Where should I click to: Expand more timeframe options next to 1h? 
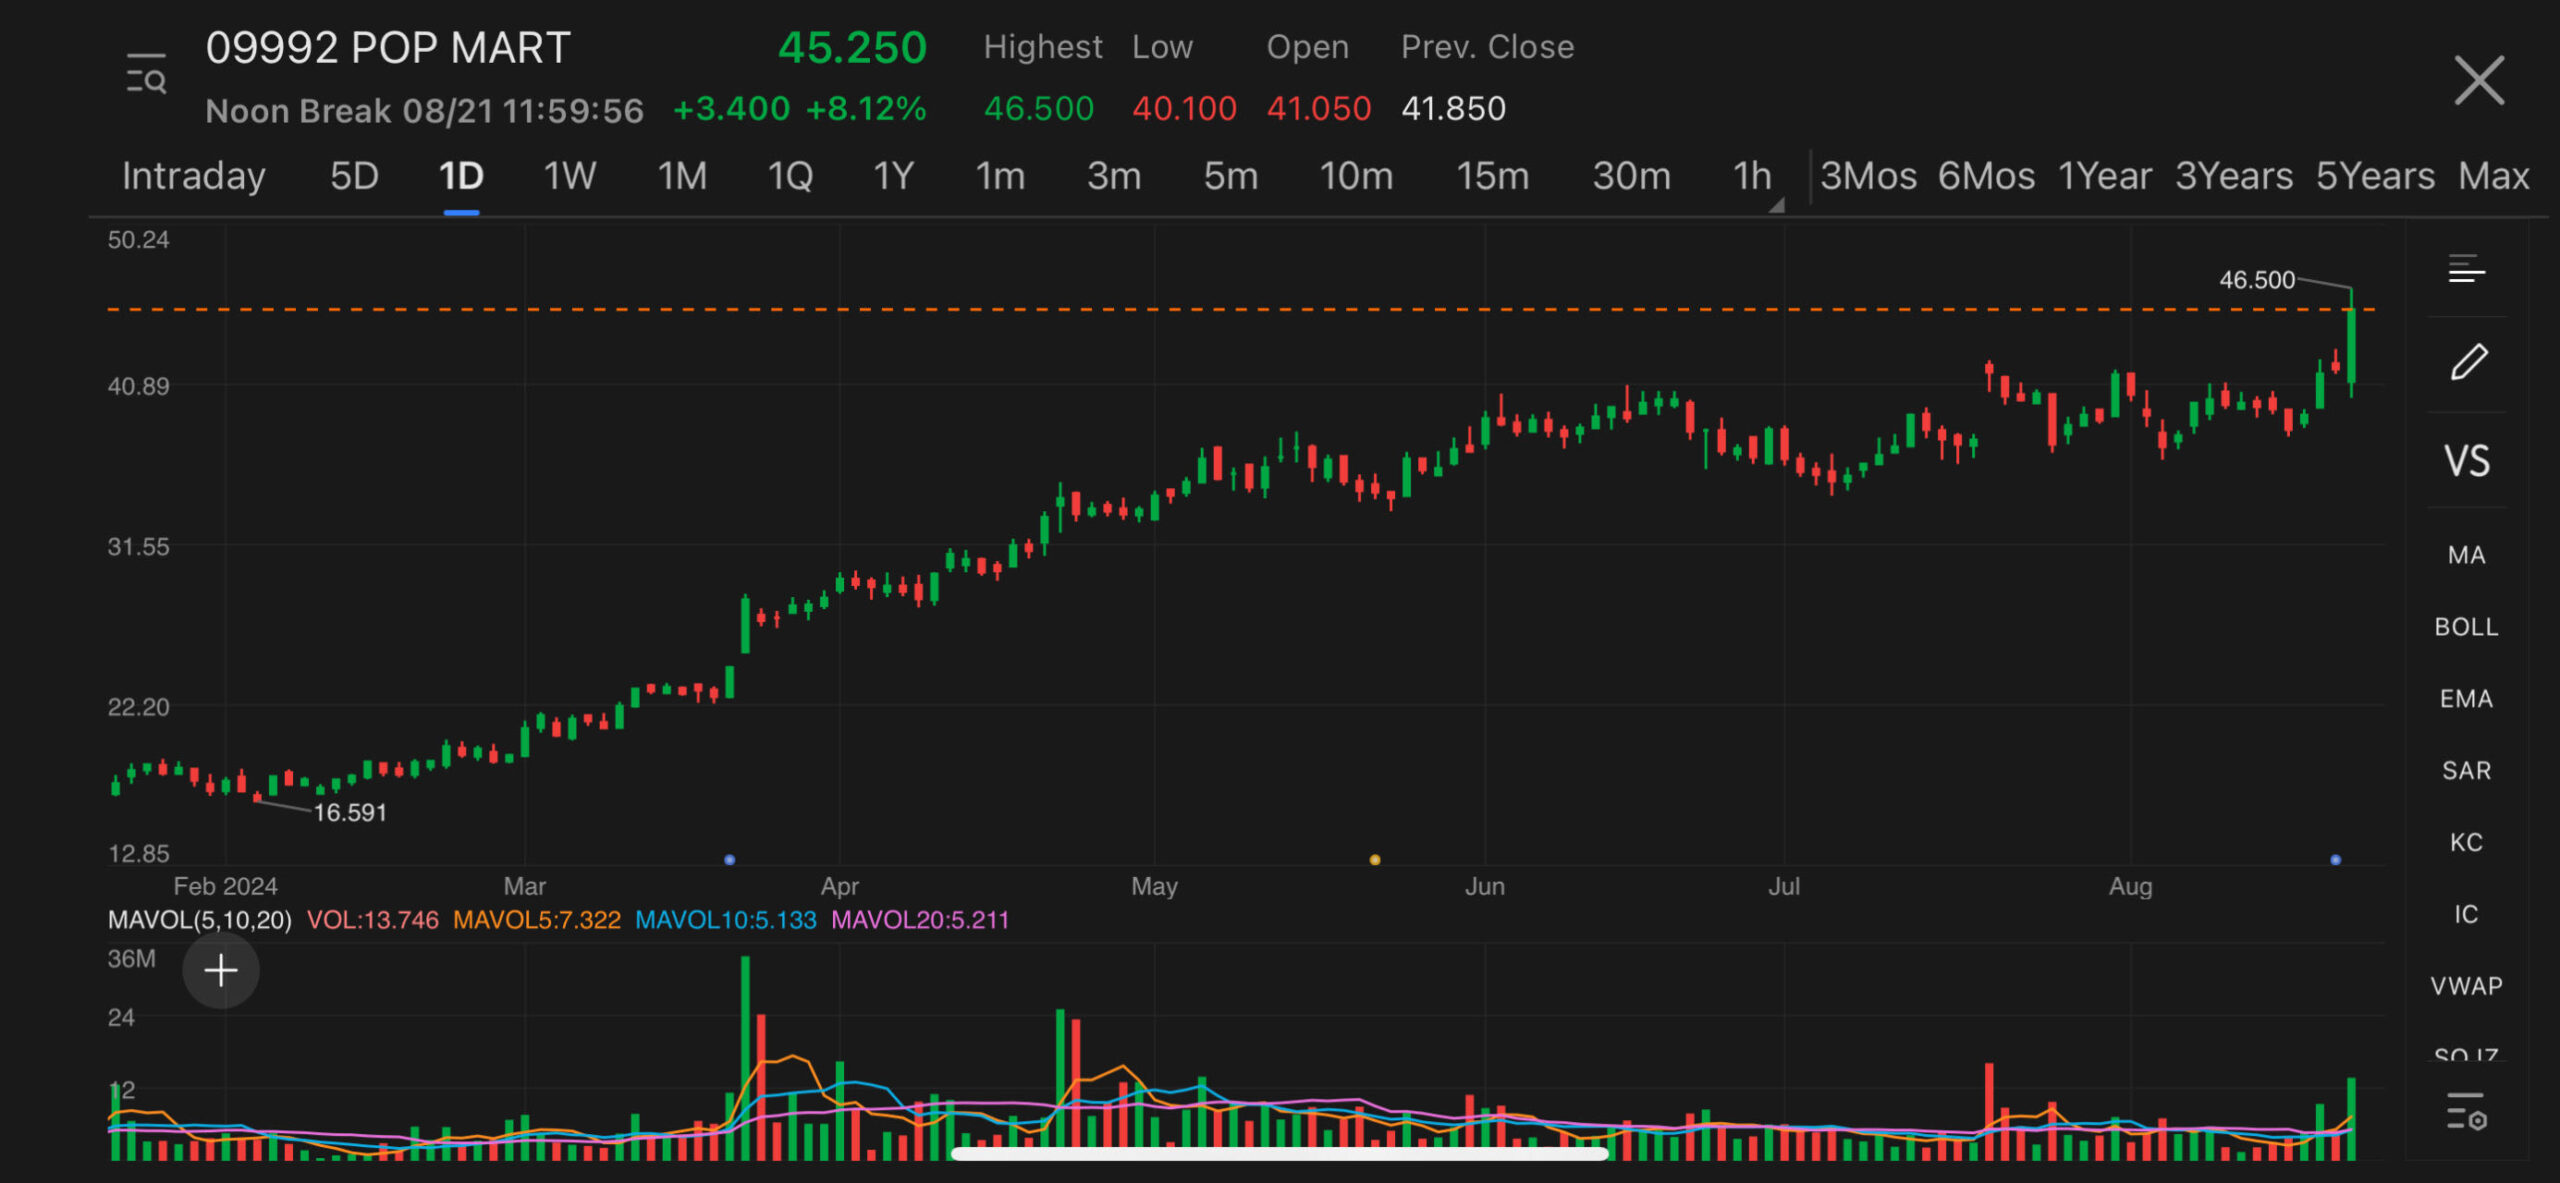click(1777, 205)
